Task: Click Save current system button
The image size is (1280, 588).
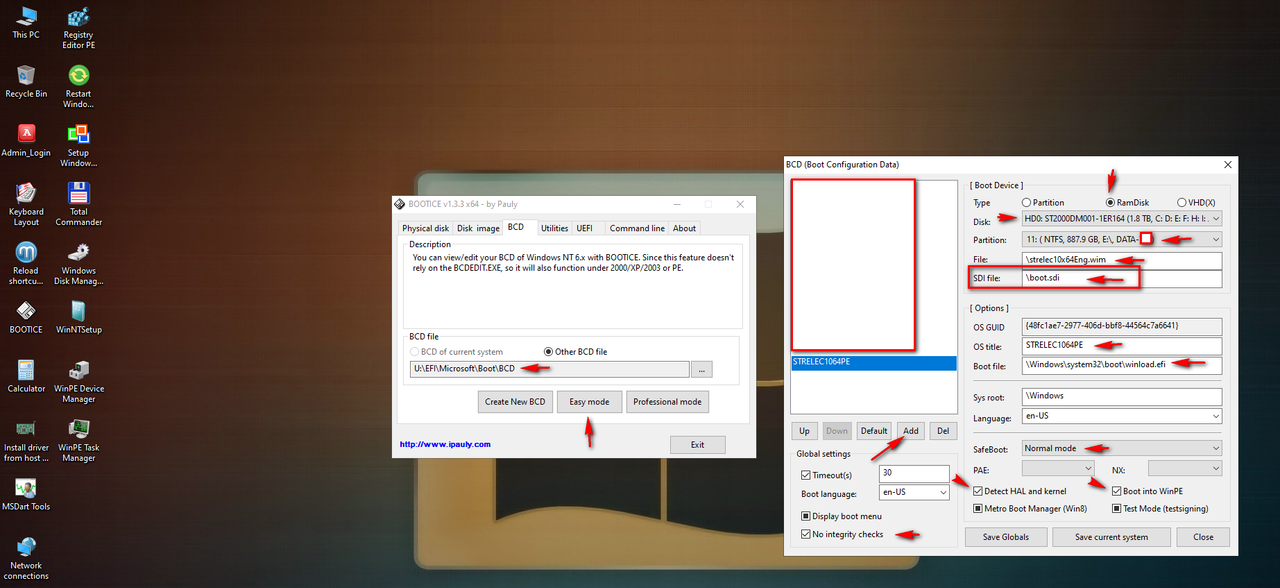Action: pos(1112,537)
